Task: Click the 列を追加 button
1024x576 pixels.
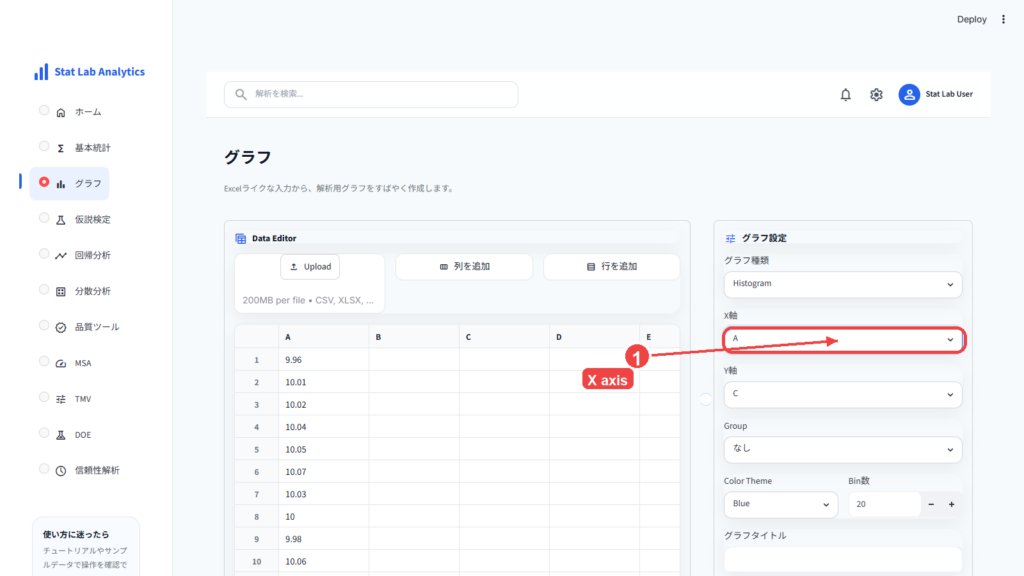Action: click(x=464, y=266)
